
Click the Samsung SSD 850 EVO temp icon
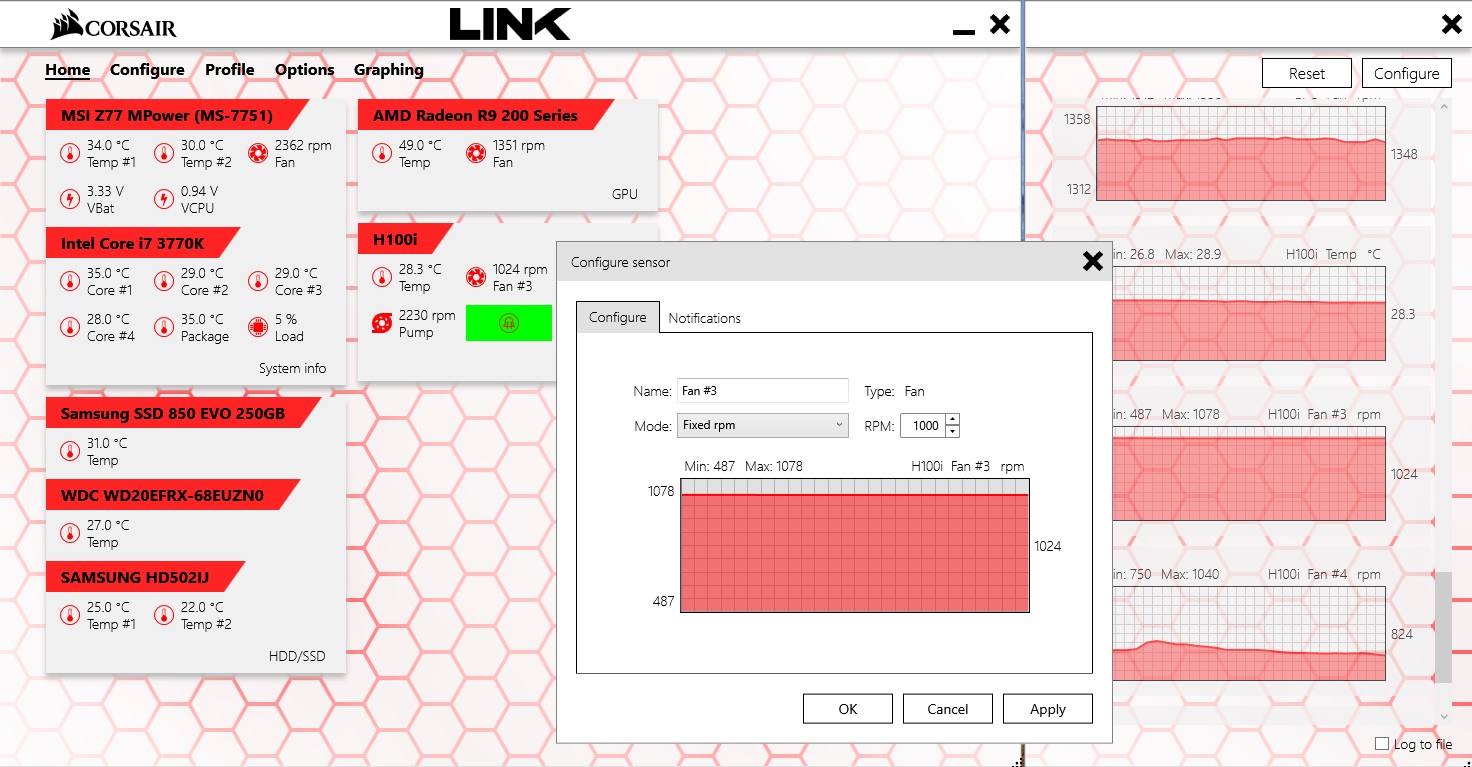70,451
